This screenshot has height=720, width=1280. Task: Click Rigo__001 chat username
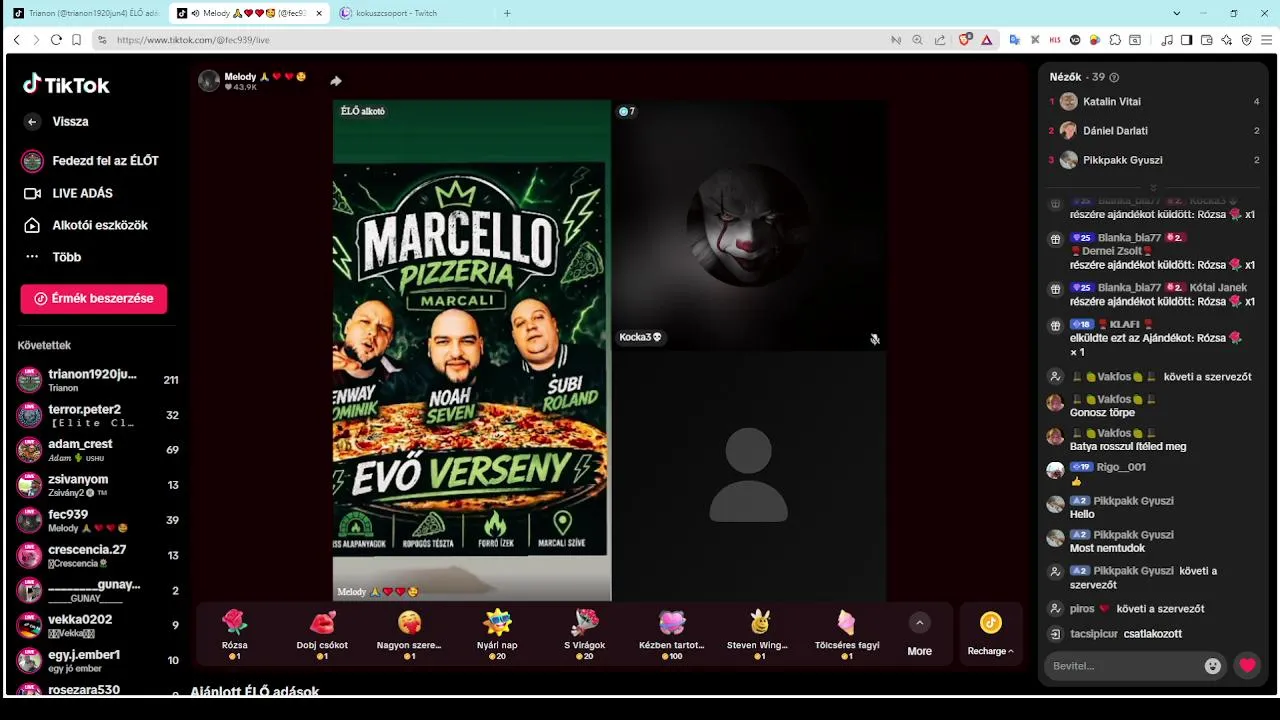point(1121,467)
